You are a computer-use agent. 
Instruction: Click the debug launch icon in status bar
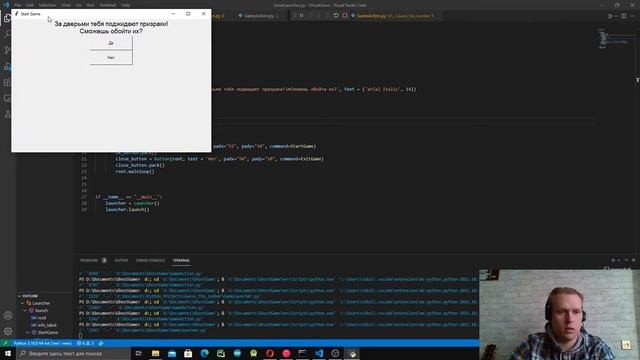[x=101, y=343]
